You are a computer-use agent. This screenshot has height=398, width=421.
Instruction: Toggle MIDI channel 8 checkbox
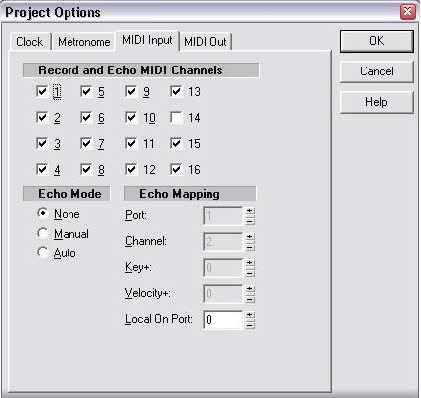tap(86, 169)
